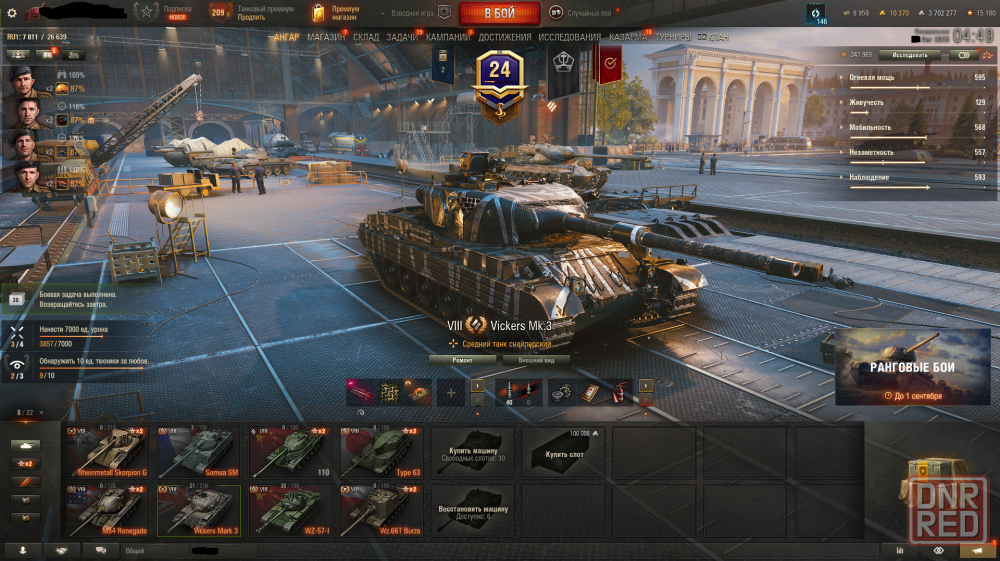Clear the 8/22 carousel filter counter

[41, 412]
